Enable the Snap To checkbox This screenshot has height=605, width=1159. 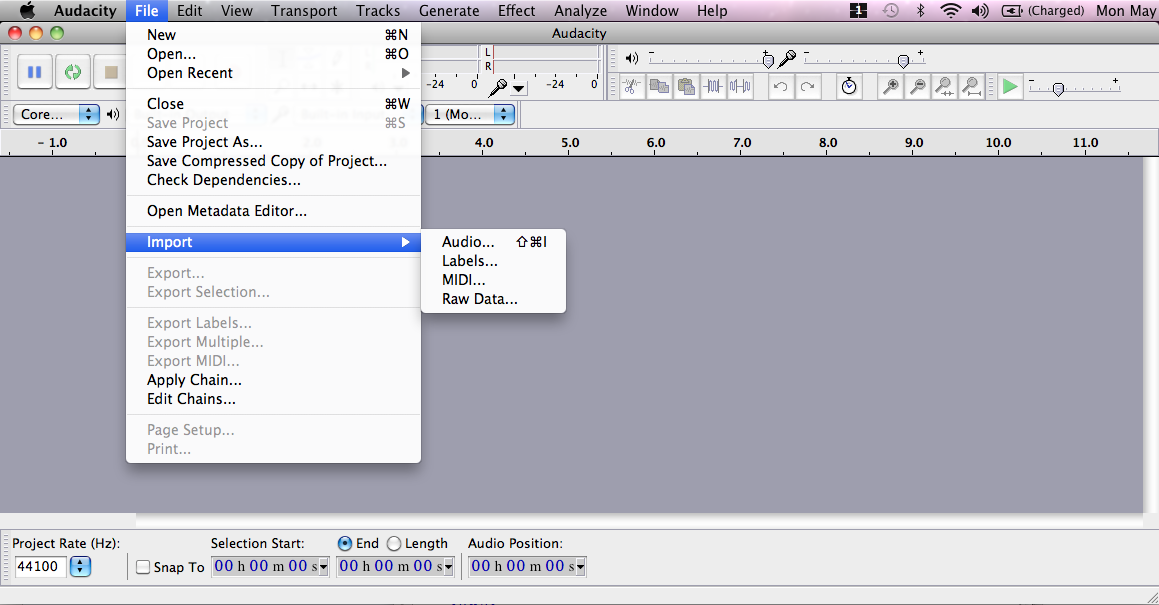pos(143,567)
